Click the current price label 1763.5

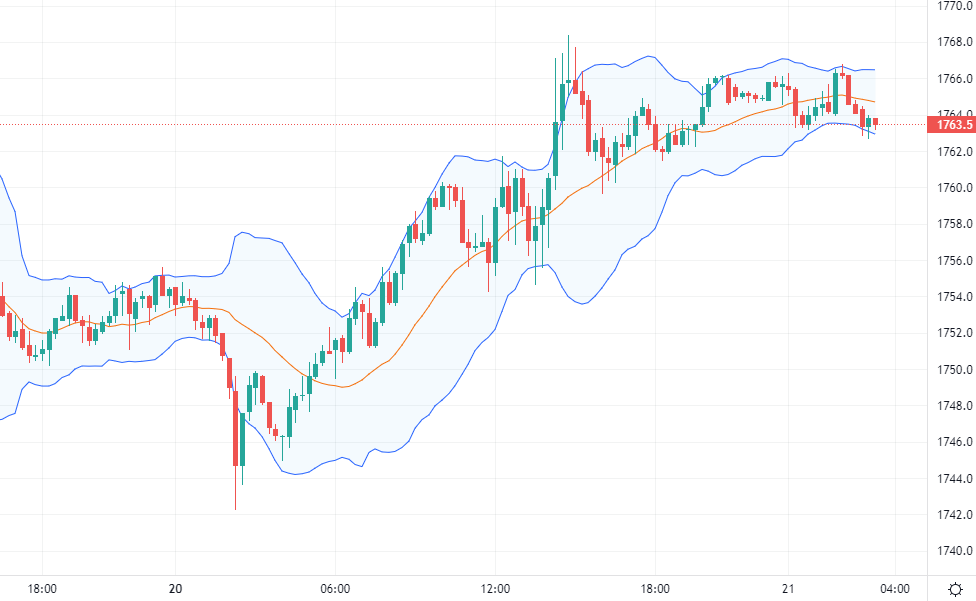950,125
